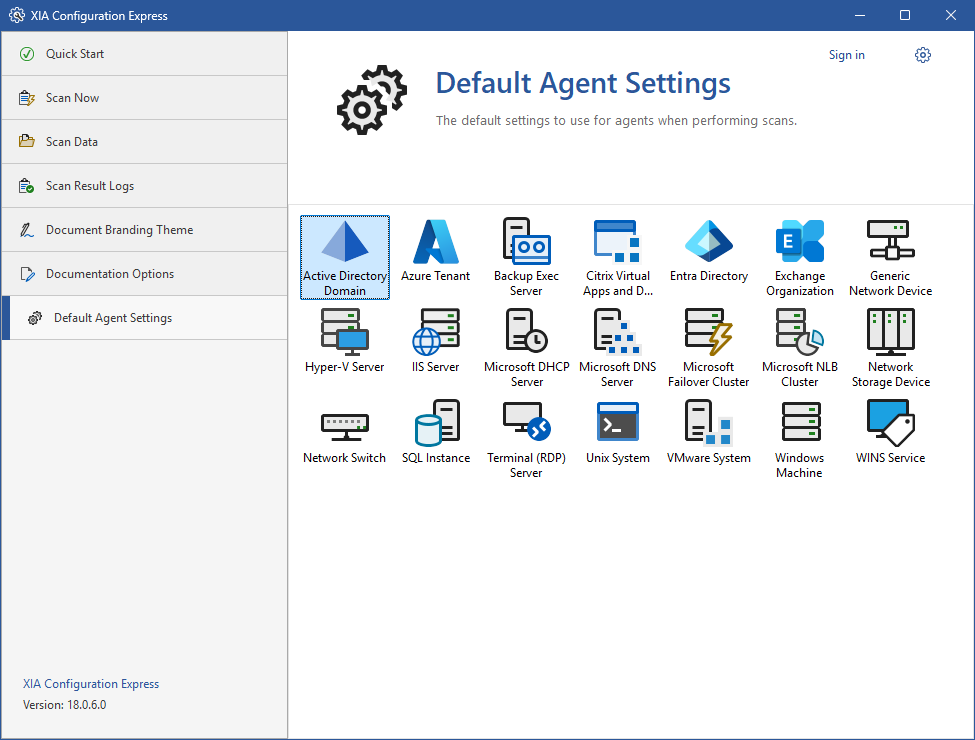Open the Scan Now section
This screenshot has width=975, height=740.
pos(72,98)
